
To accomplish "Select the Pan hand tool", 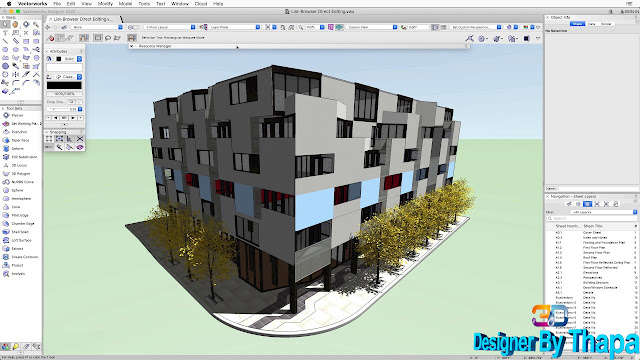I will click(16, 24).
